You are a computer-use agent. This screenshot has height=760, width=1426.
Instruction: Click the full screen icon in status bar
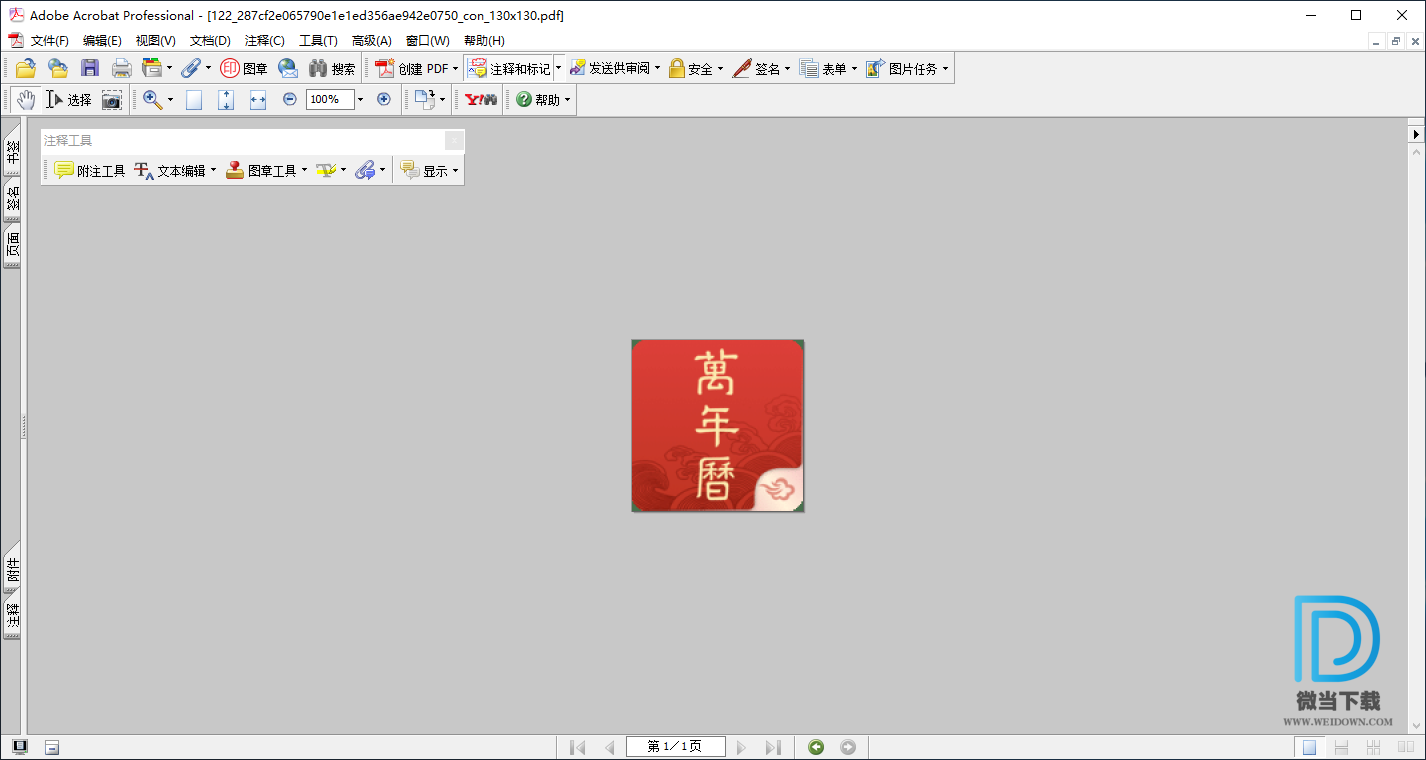click(x=20, y=747)
